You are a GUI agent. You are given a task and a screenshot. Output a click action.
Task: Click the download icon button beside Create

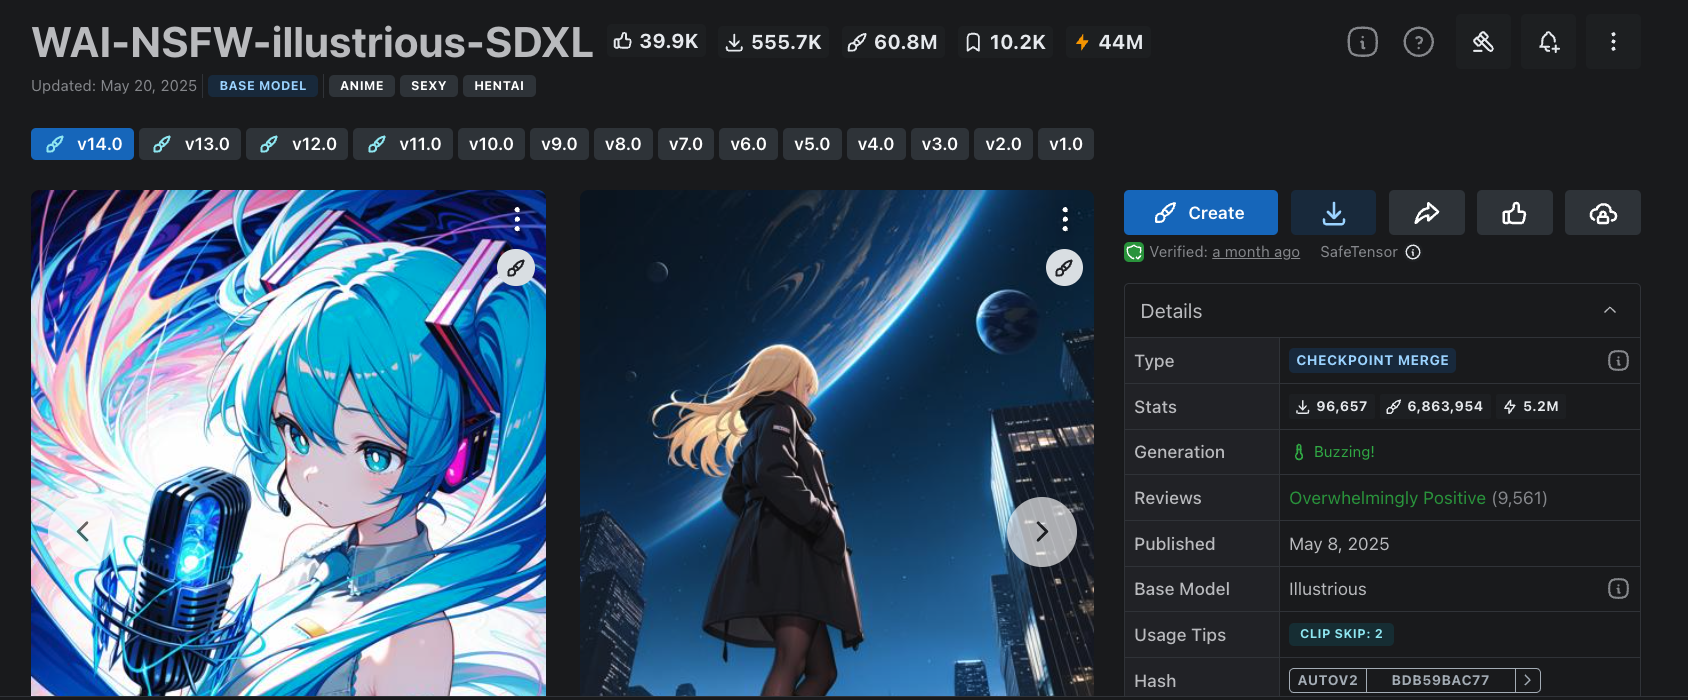click(1333, 213)
